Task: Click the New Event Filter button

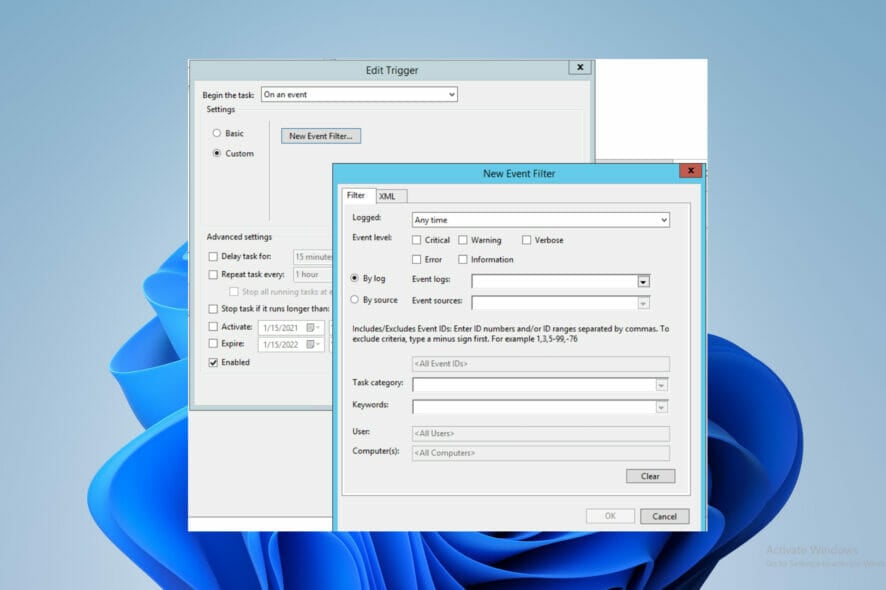Action: point(320,136)
